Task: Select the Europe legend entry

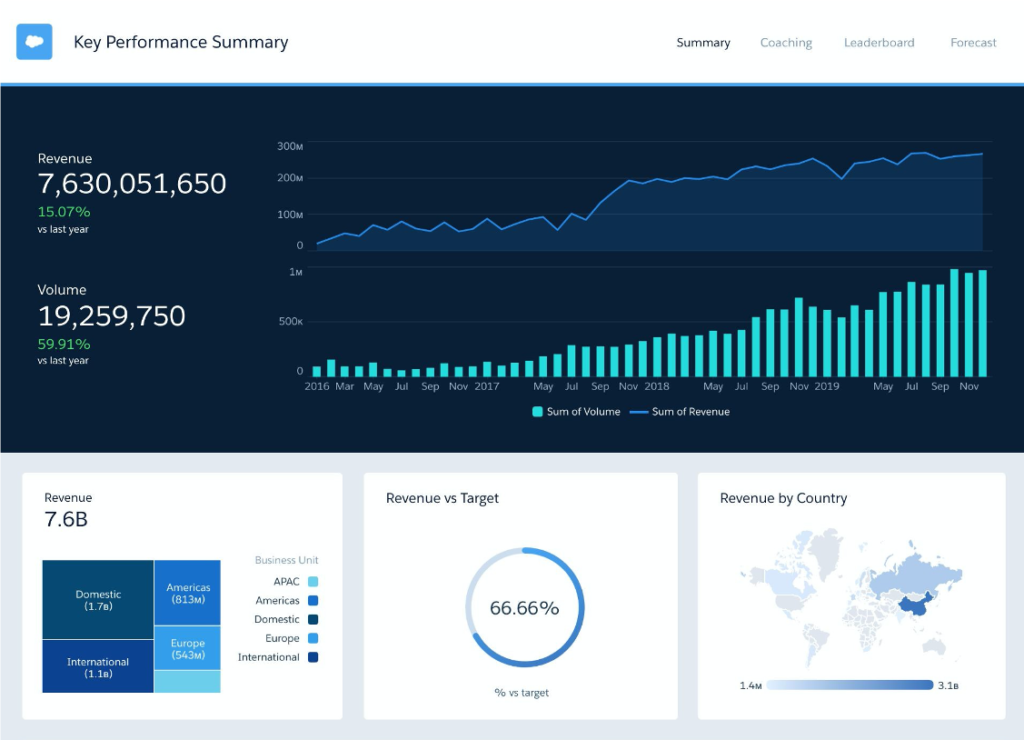Action: [313, 638]
